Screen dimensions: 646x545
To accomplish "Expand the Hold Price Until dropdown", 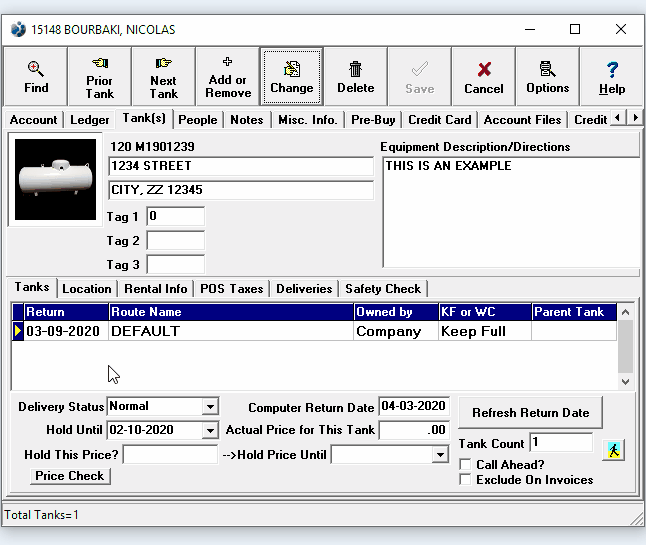I will (x=440, y=455).
